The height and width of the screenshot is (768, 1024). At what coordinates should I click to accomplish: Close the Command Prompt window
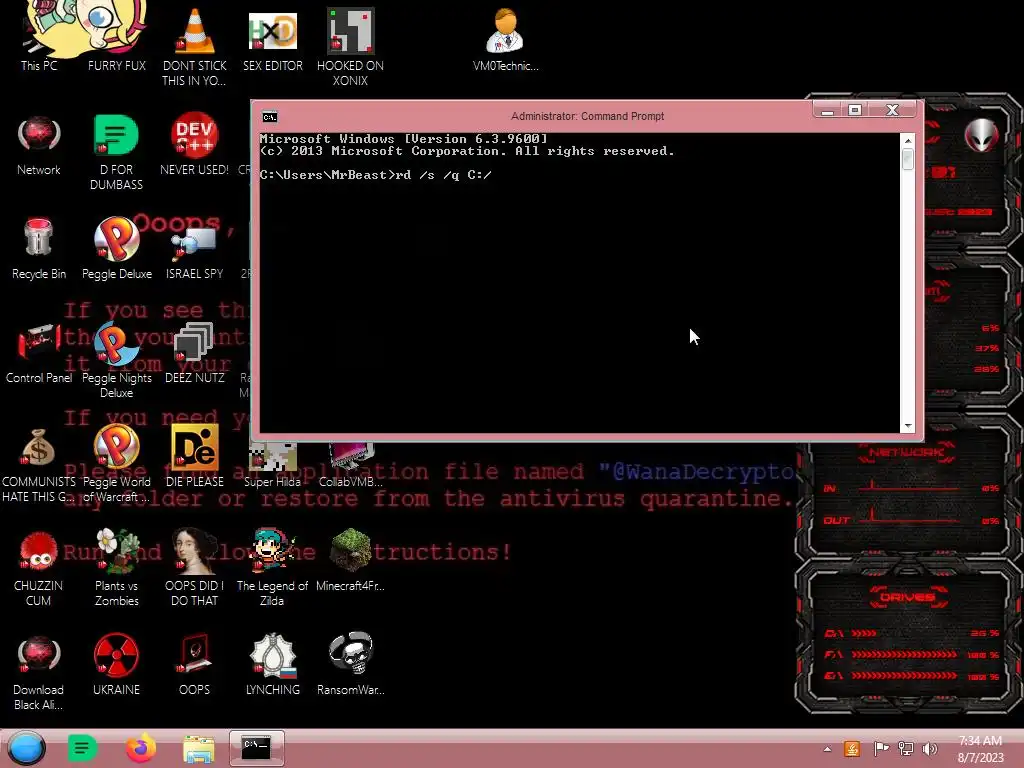pyautogui.click(x=893, y=110)
